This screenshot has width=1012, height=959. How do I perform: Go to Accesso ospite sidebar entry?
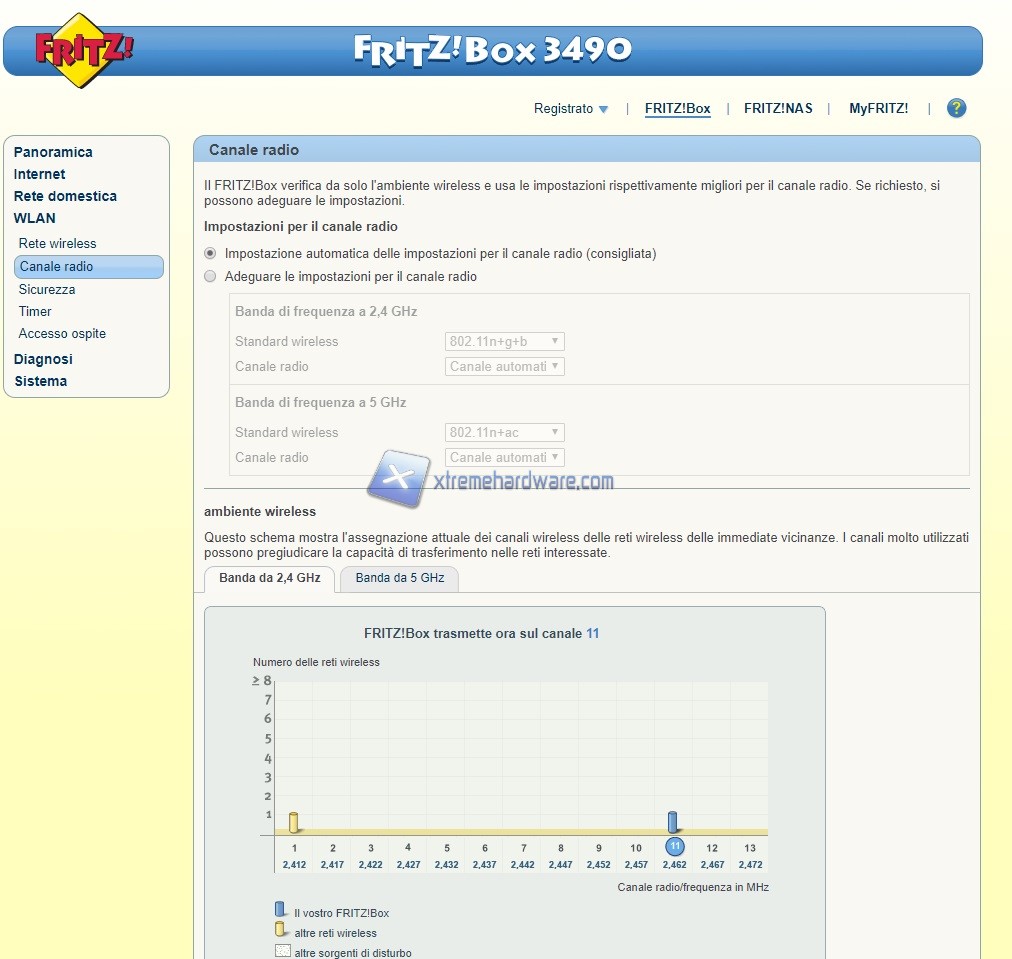pyautogui.click(x=62, y=333)
